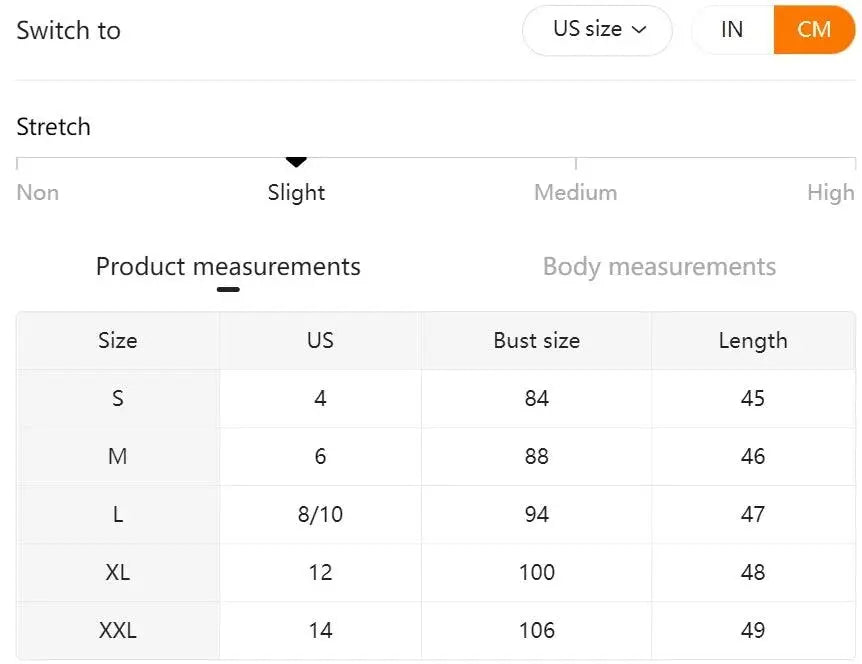862x664 pixels.
Task: Select US size 8/10 value
Action: click(x=319, y=514)
